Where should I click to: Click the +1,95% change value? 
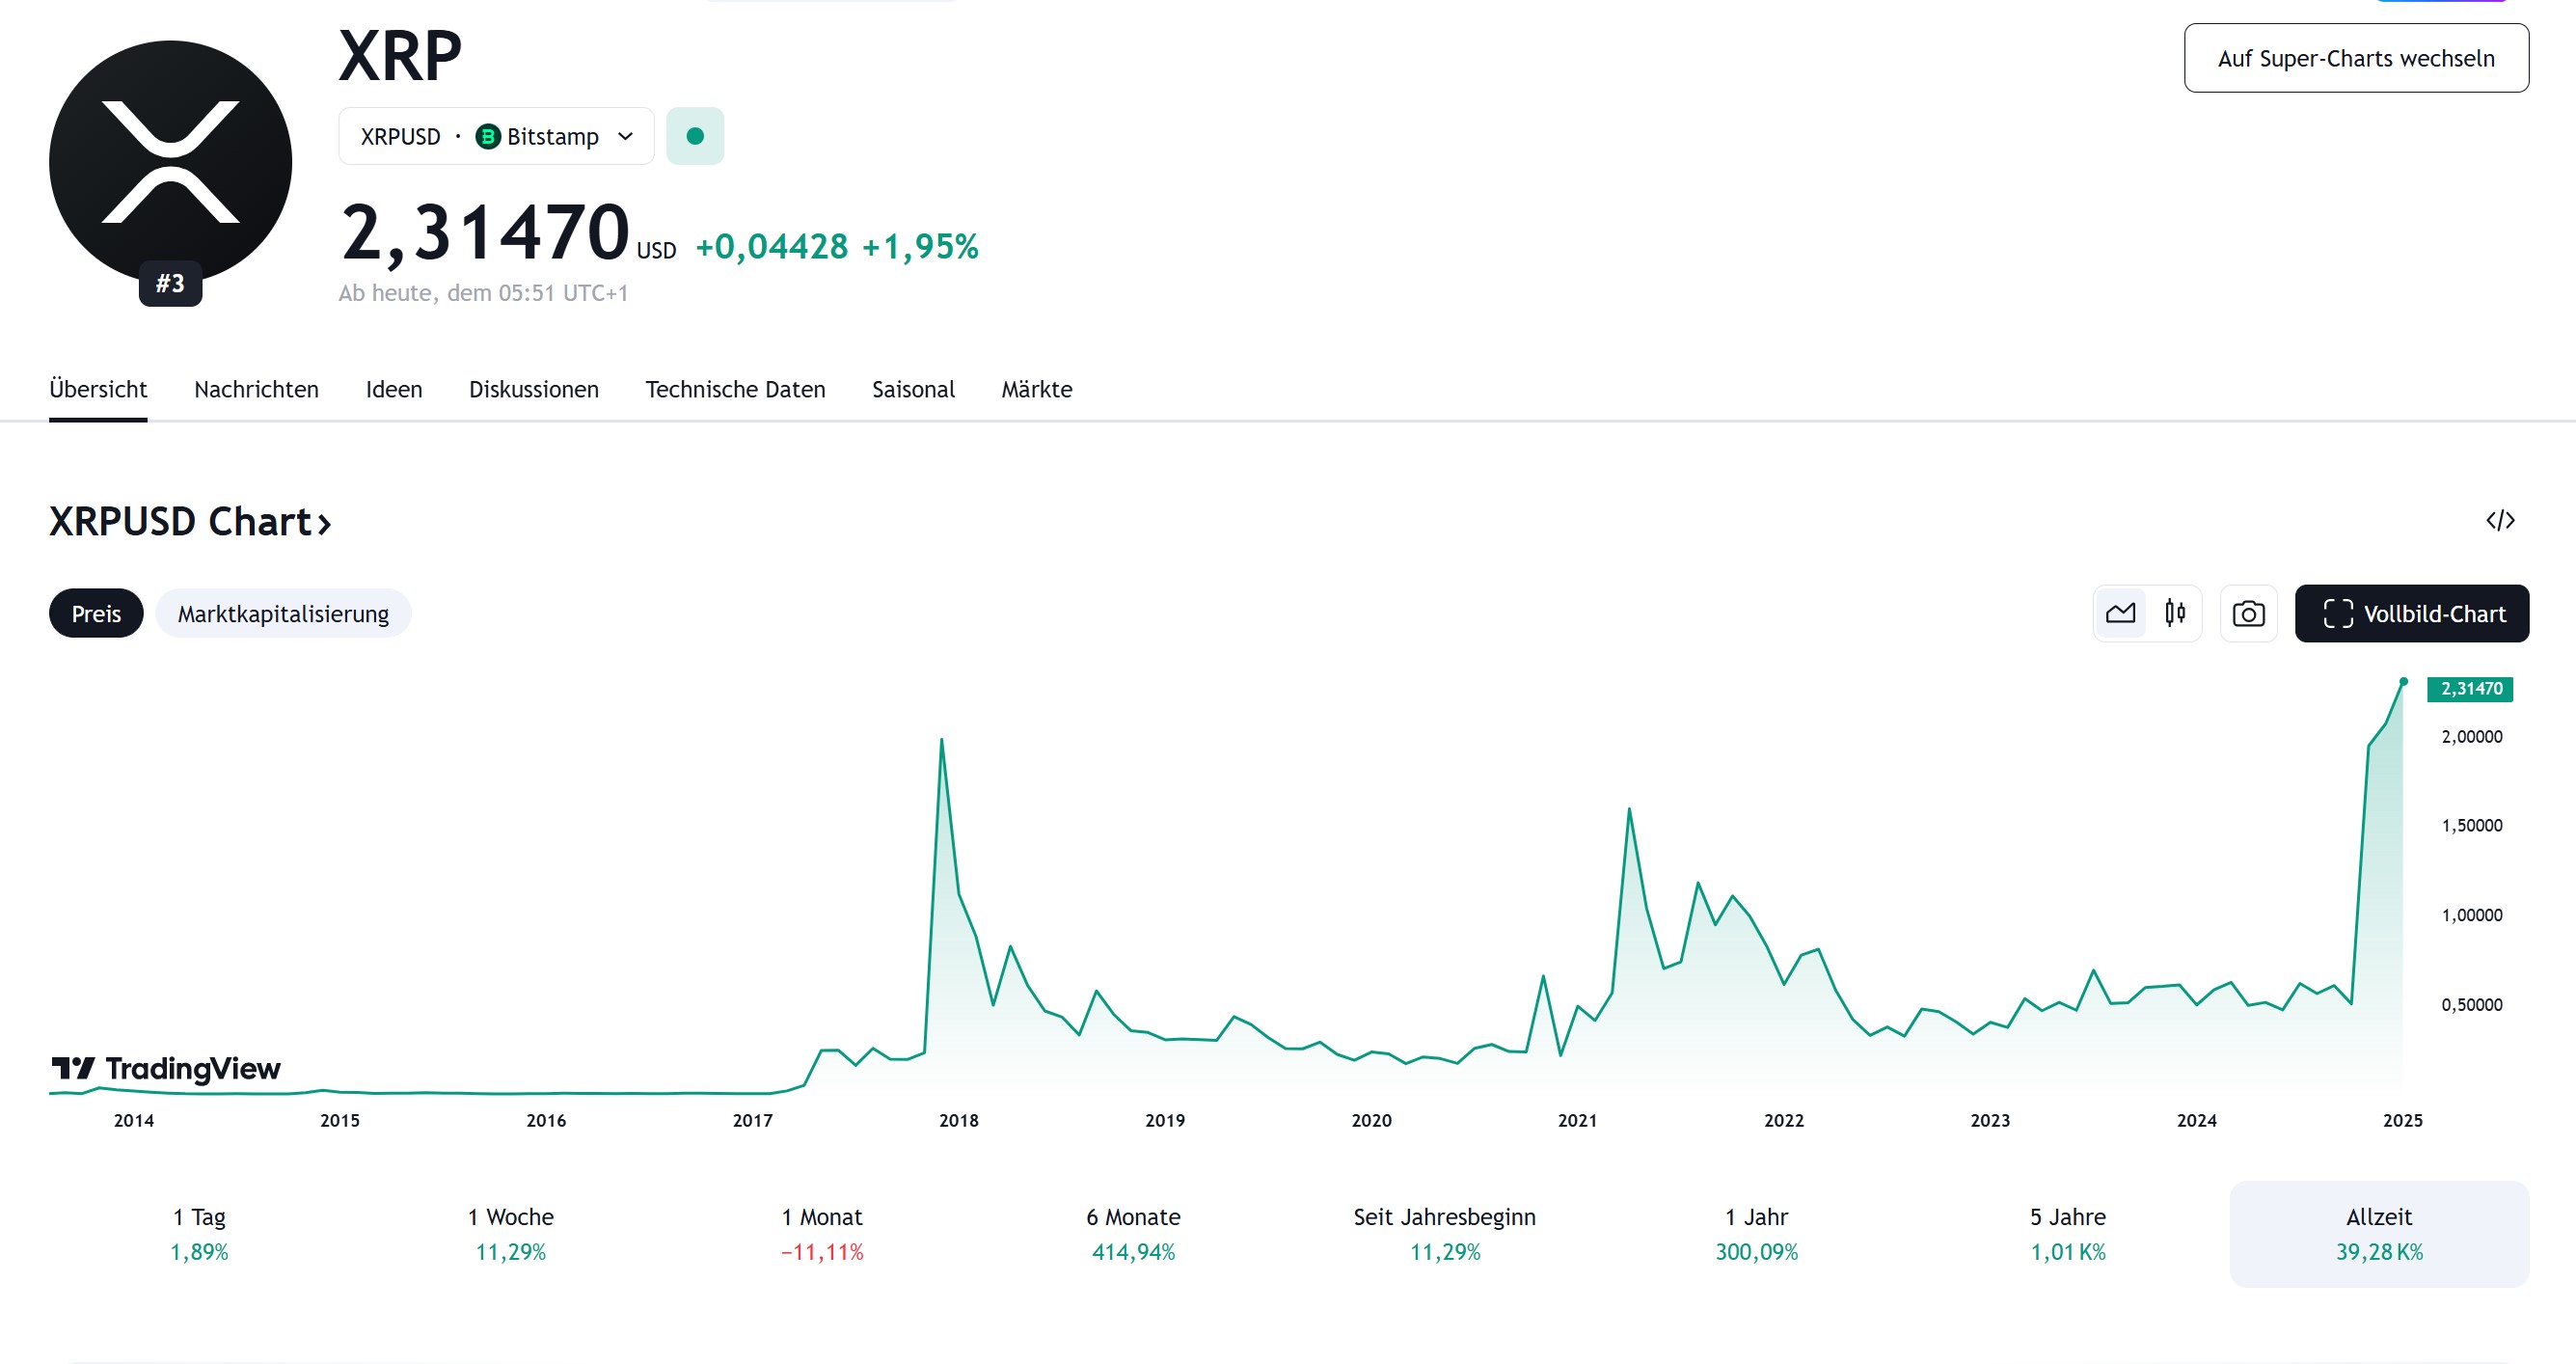[x=920, y=246]
